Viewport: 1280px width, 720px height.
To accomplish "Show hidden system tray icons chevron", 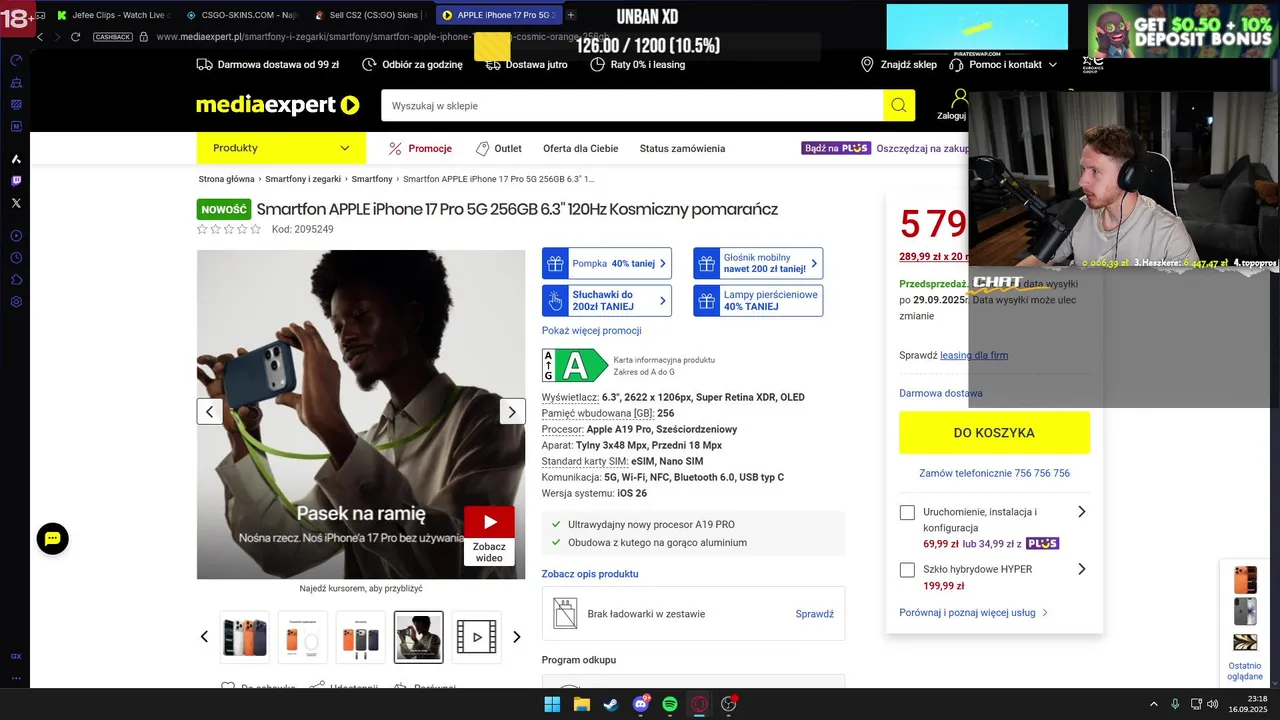I will coord(1153,704).
